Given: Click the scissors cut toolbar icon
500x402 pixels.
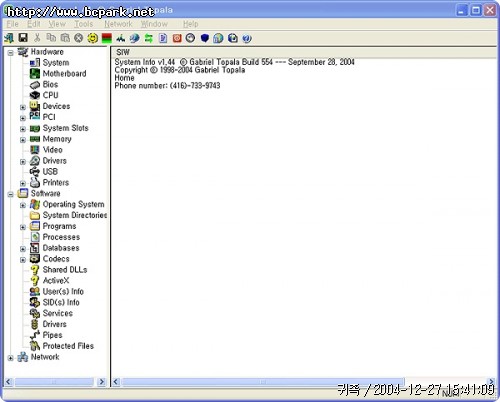Looking at the screenshot, I should click(x=37, y=38).
